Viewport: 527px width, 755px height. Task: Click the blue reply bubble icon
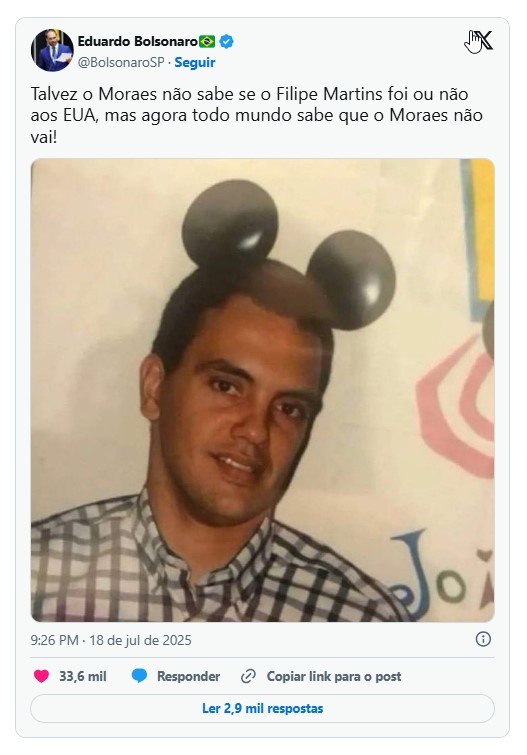pyautogui.click(x=139, y=676)
